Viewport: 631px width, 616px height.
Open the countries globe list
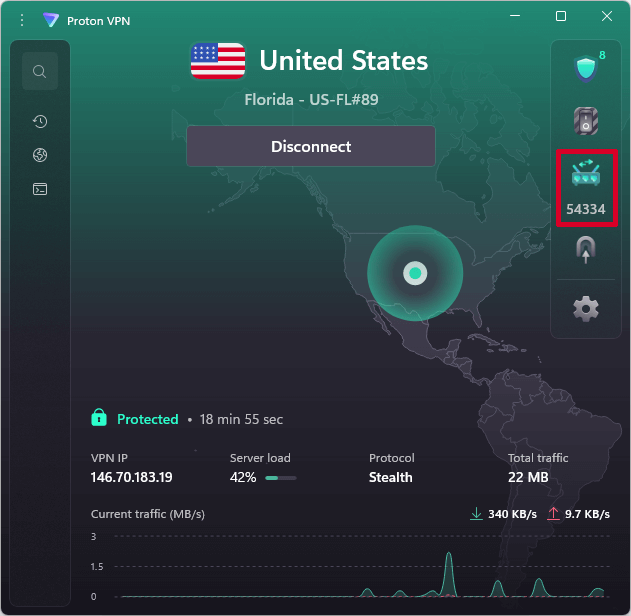pos(40,155)
